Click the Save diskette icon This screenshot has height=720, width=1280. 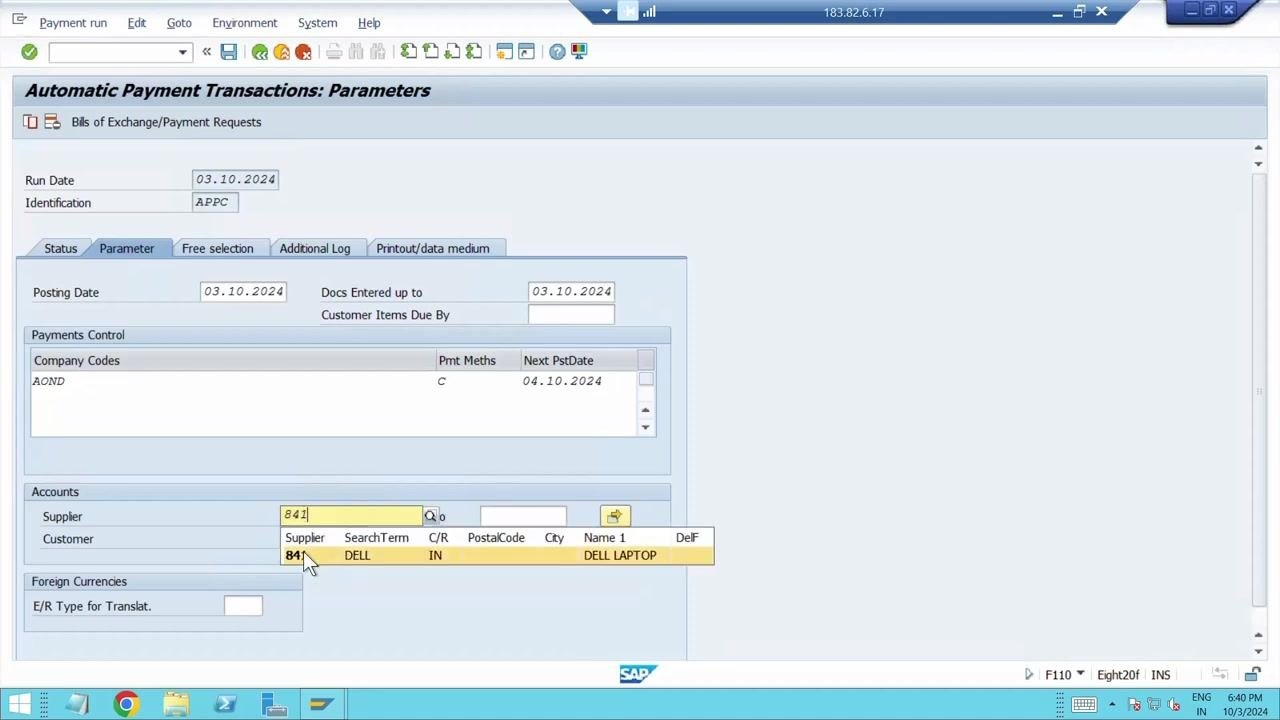click(229, 52)
